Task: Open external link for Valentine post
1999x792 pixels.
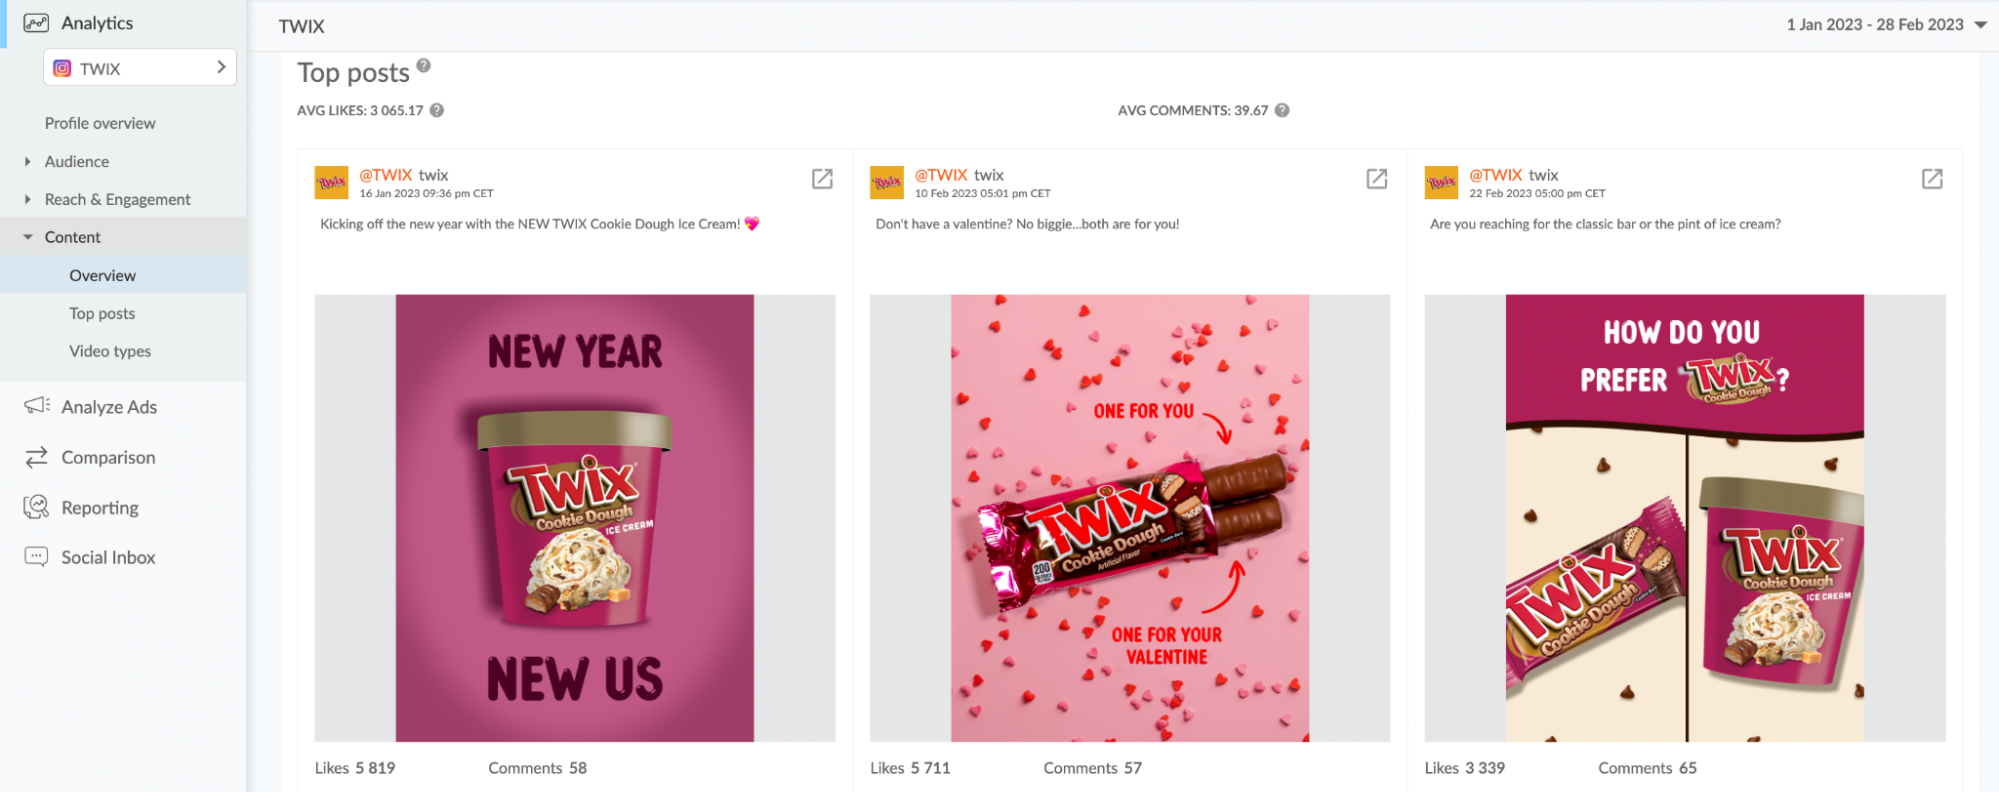Action: (1377, 179)
